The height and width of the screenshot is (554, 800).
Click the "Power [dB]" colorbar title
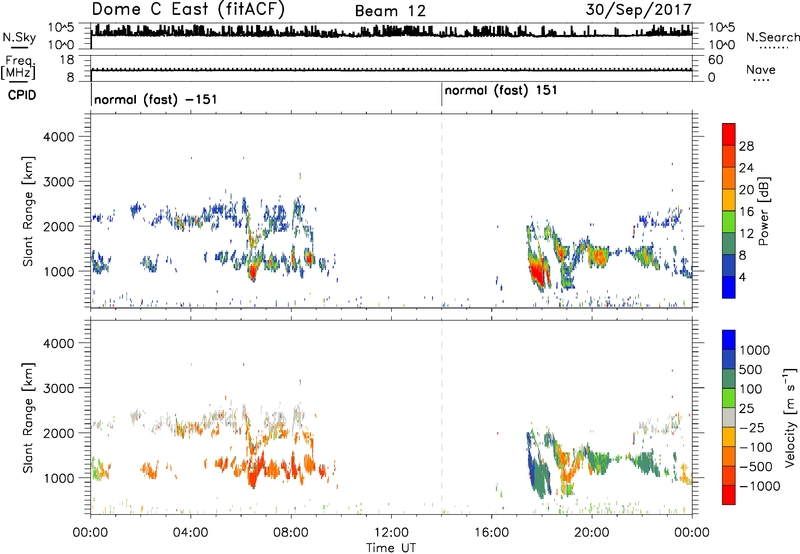pos(764,211)
